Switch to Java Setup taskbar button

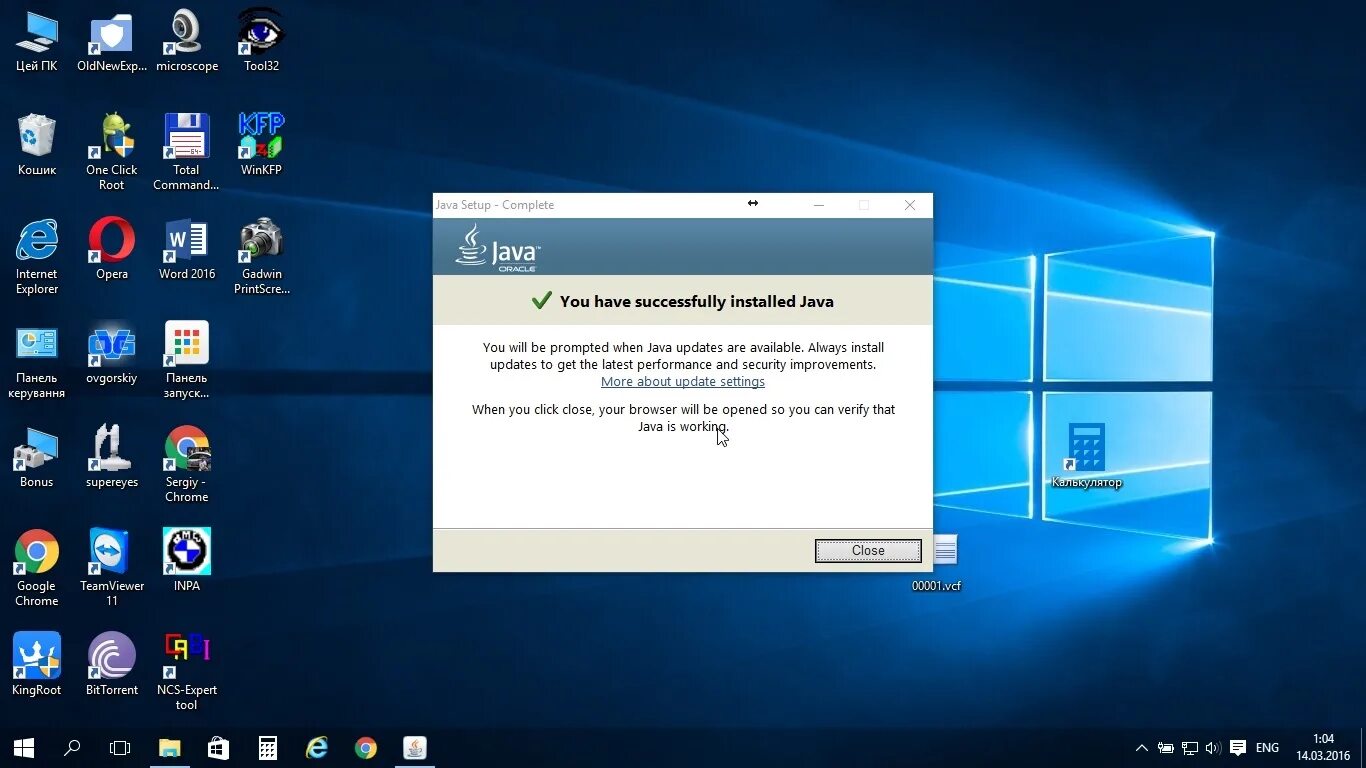coord(414,748)
